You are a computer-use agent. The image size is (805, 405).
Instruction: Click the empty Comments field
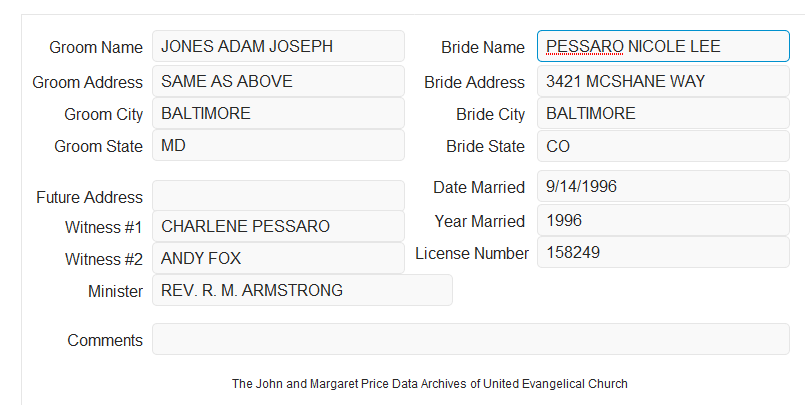click(471, 339)
